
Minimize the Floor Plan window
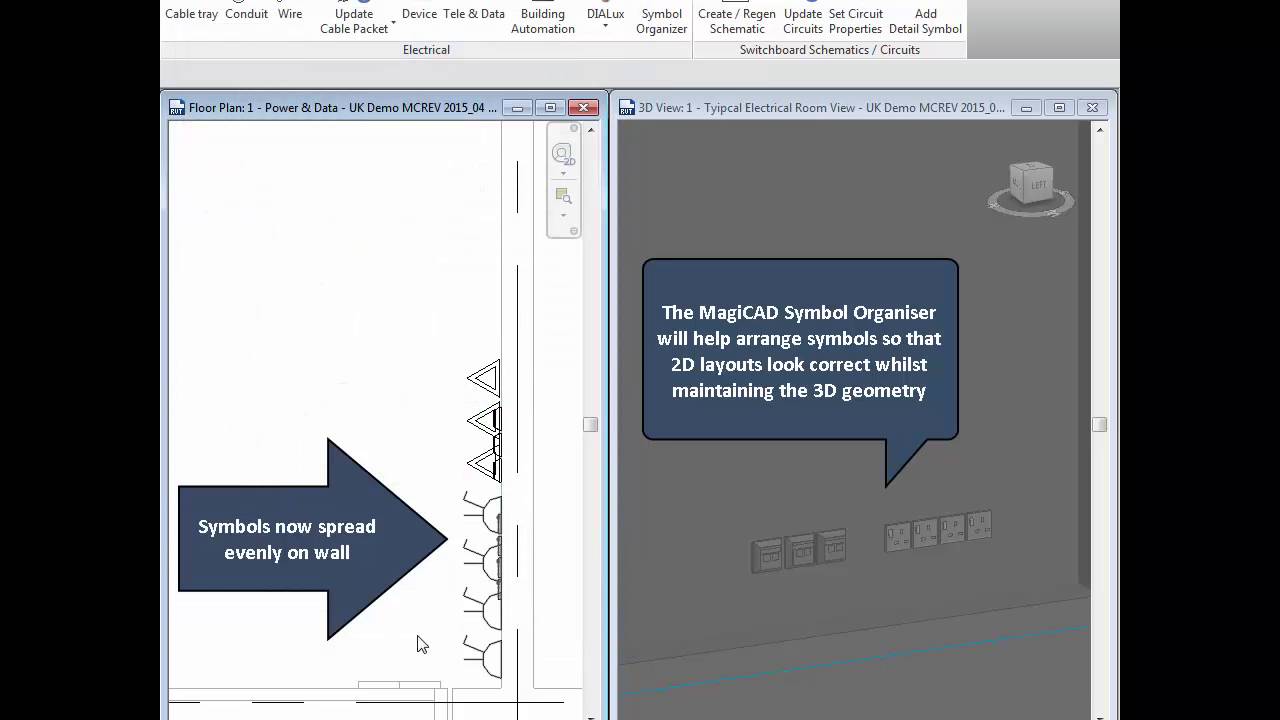pyautogui.click(x=517, y=108)
